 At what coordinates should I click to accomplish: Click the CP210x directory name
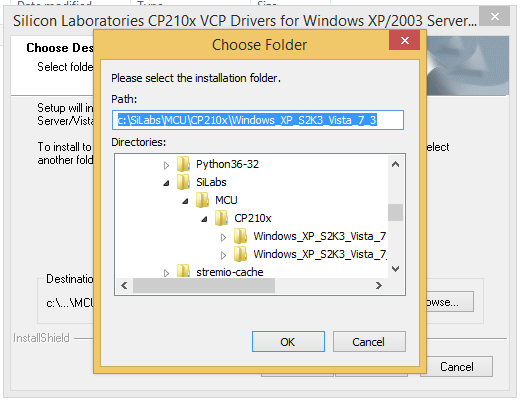253,218
